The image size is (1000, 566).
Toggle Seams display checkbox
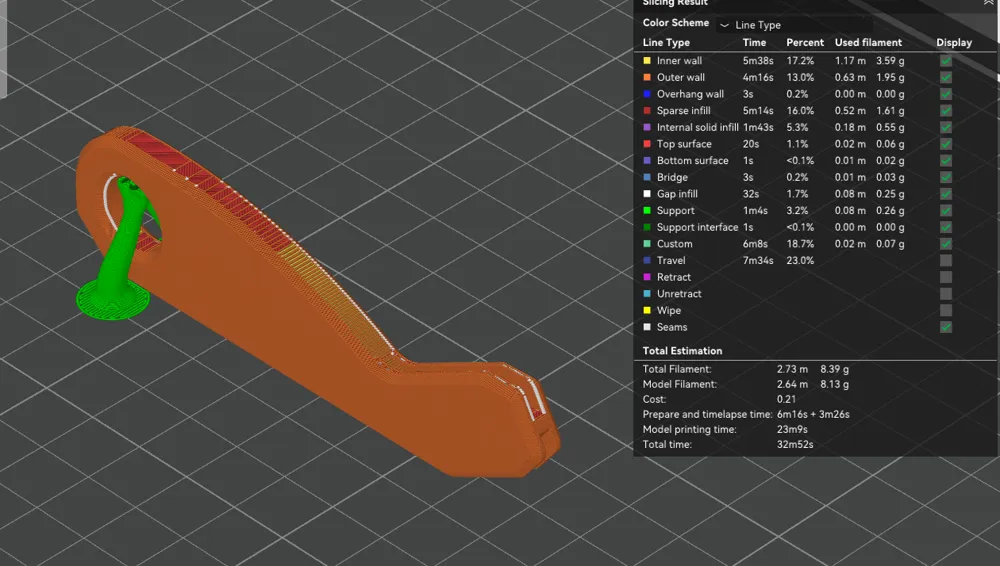point(946,327)
